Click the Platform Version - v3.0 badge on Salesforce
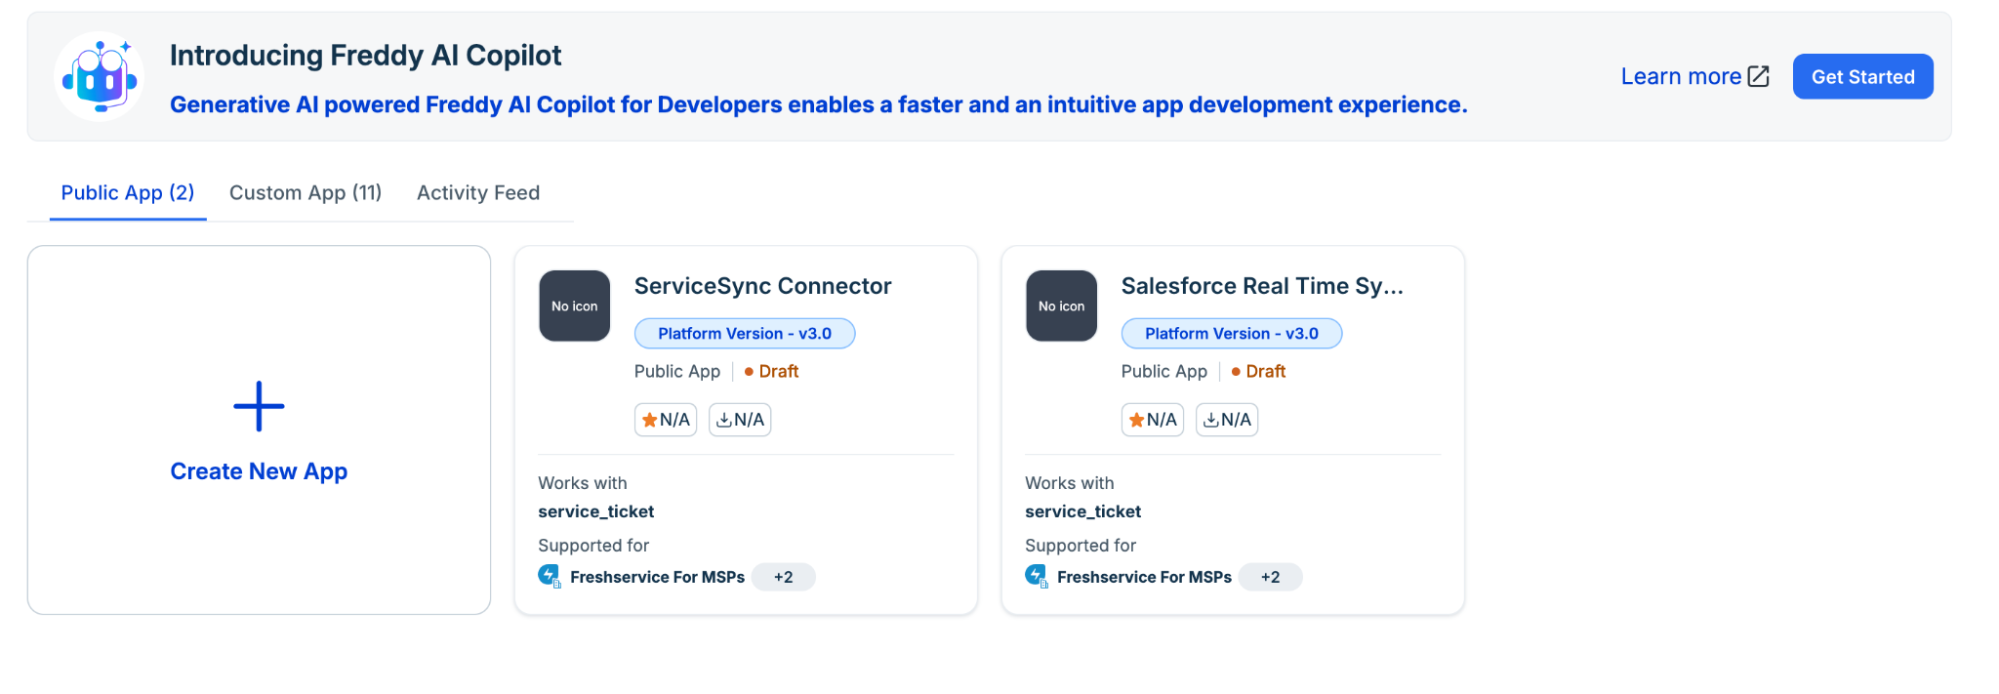Screen dimensions: 1999x694 [1232, 333]
